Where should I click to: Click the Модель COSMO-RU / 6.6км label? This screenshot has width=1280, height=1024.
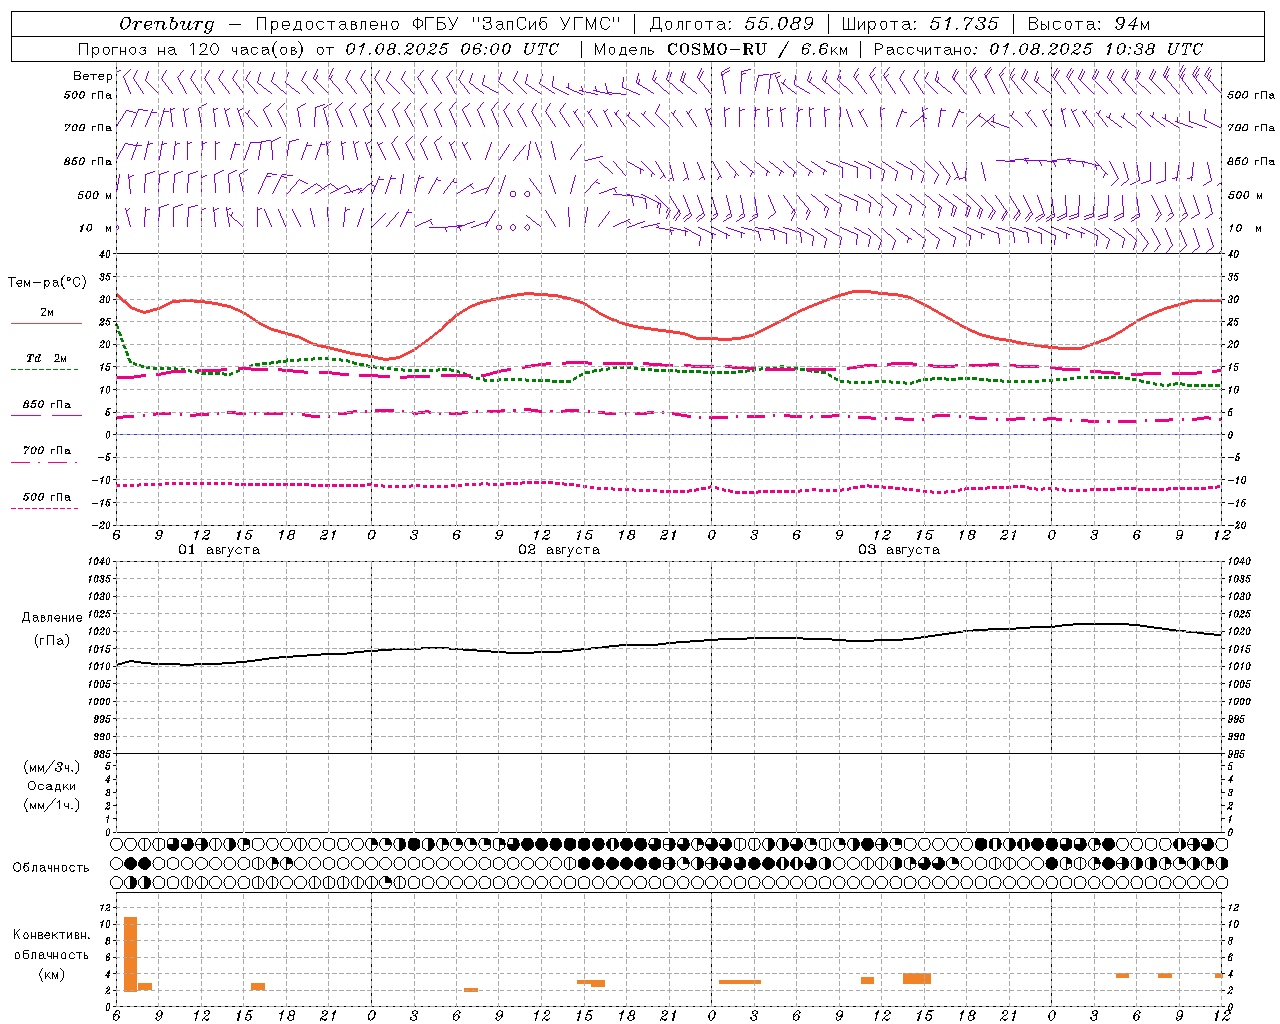[x=720, y=49]
